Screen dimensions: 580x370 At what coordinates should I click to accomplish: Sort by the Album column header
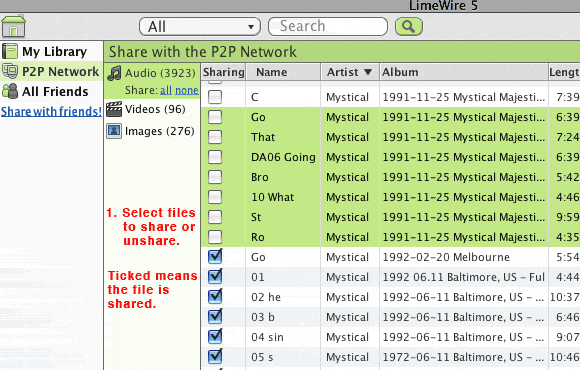coord(464,72)
